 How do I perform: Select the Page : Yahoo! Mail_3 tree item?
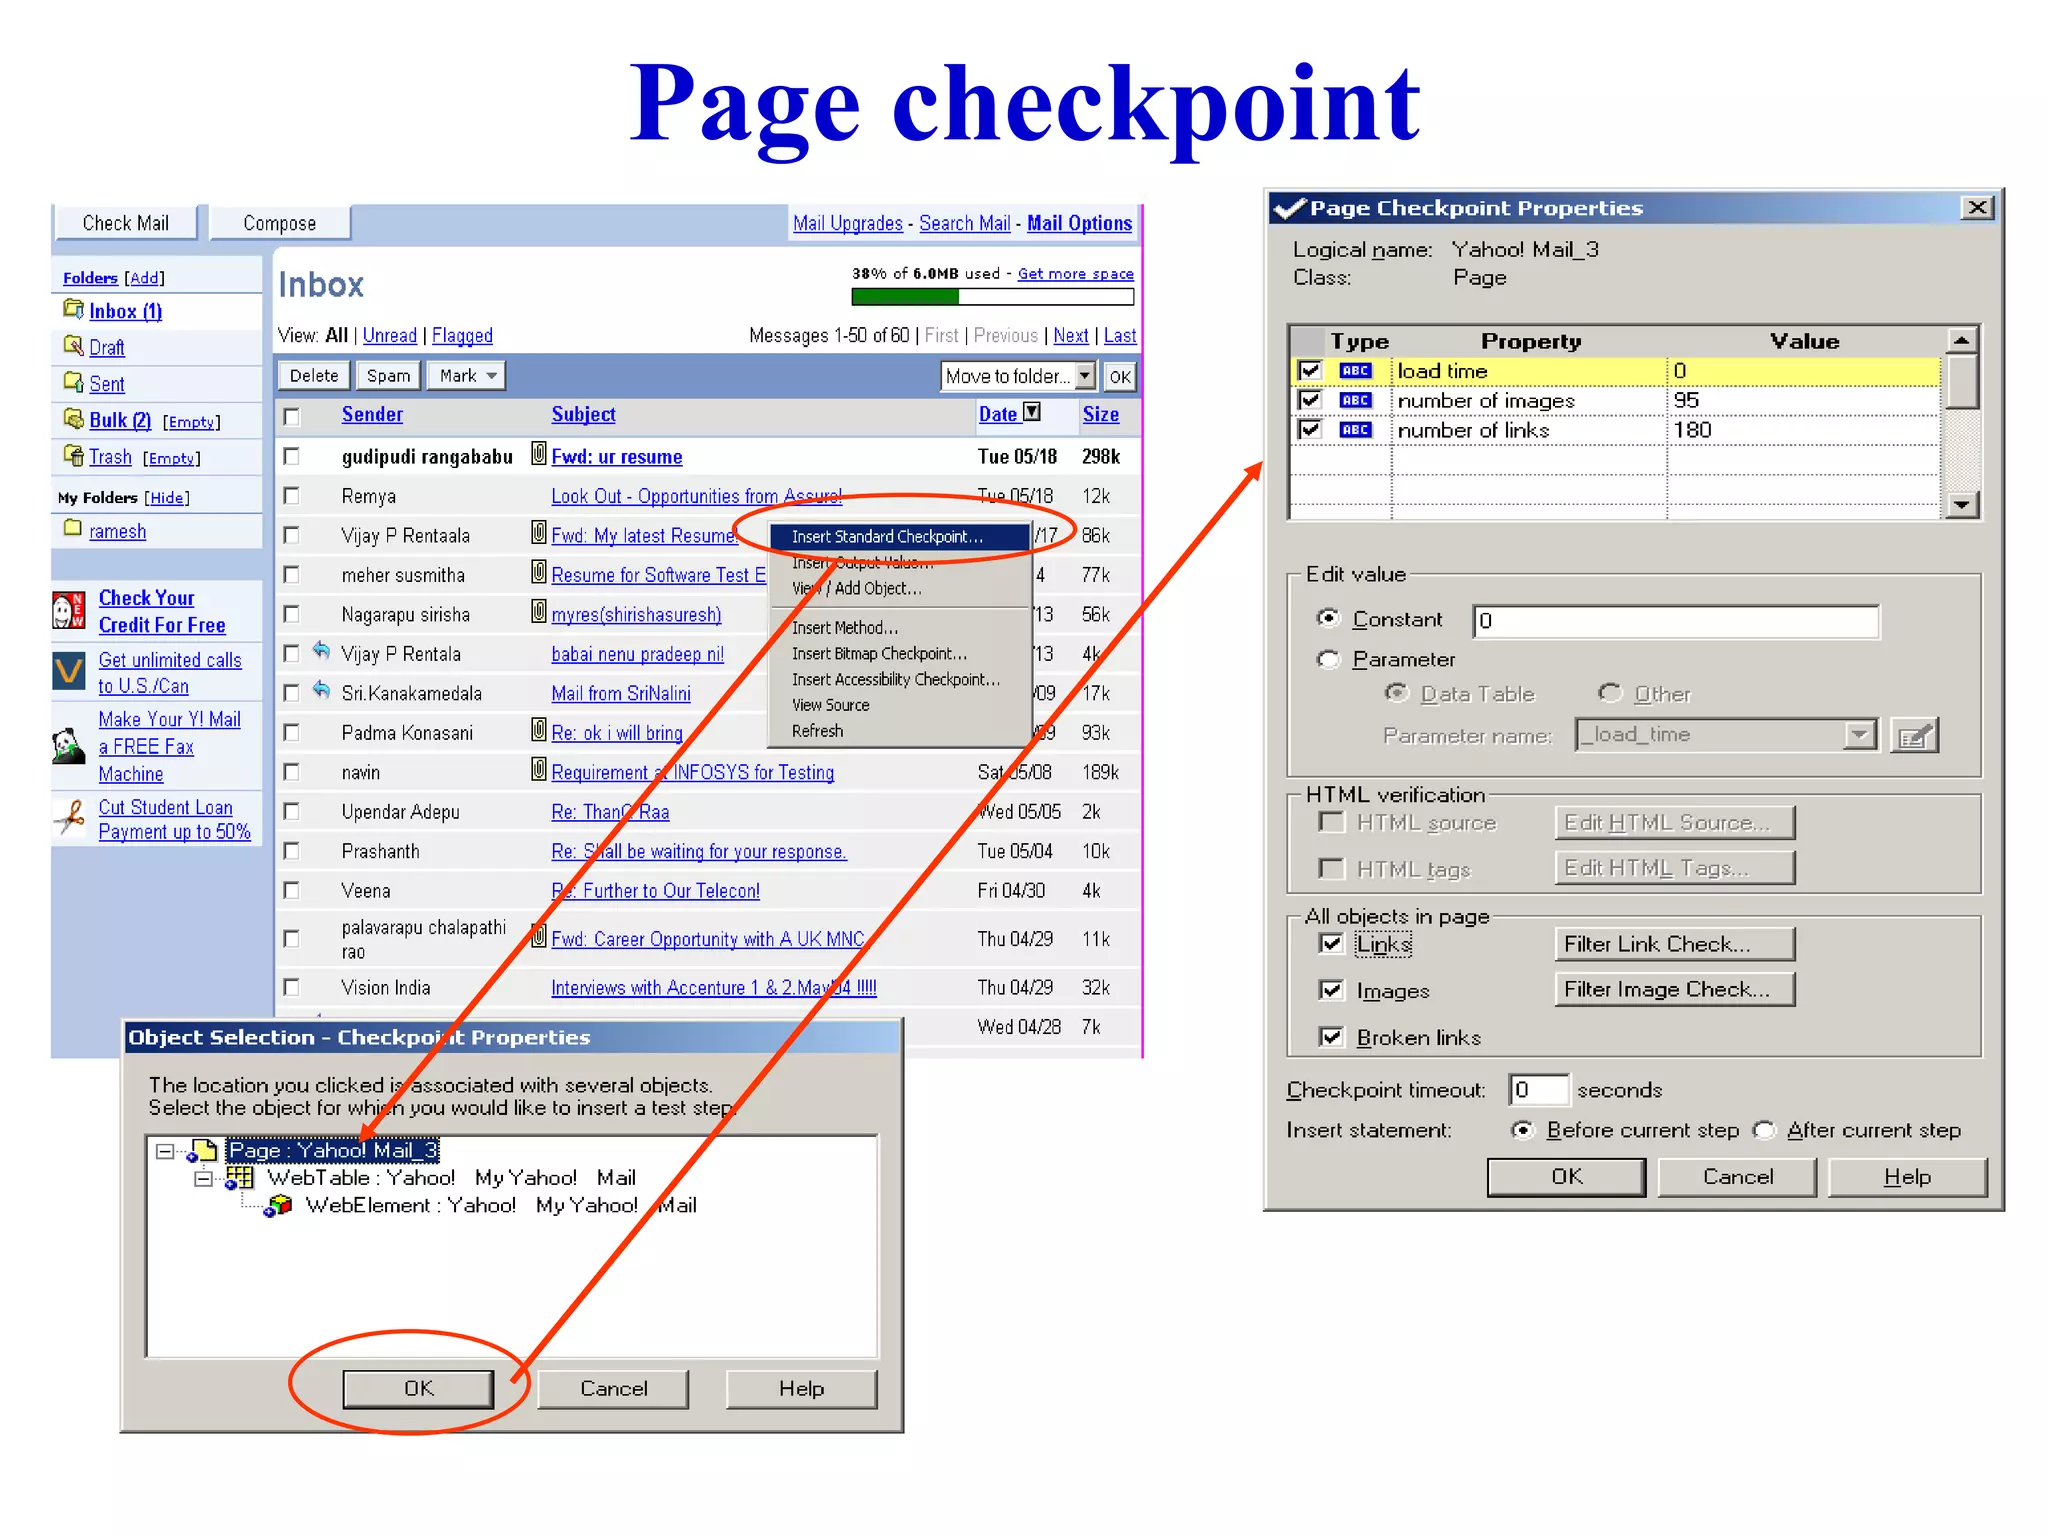point(333,1151)
